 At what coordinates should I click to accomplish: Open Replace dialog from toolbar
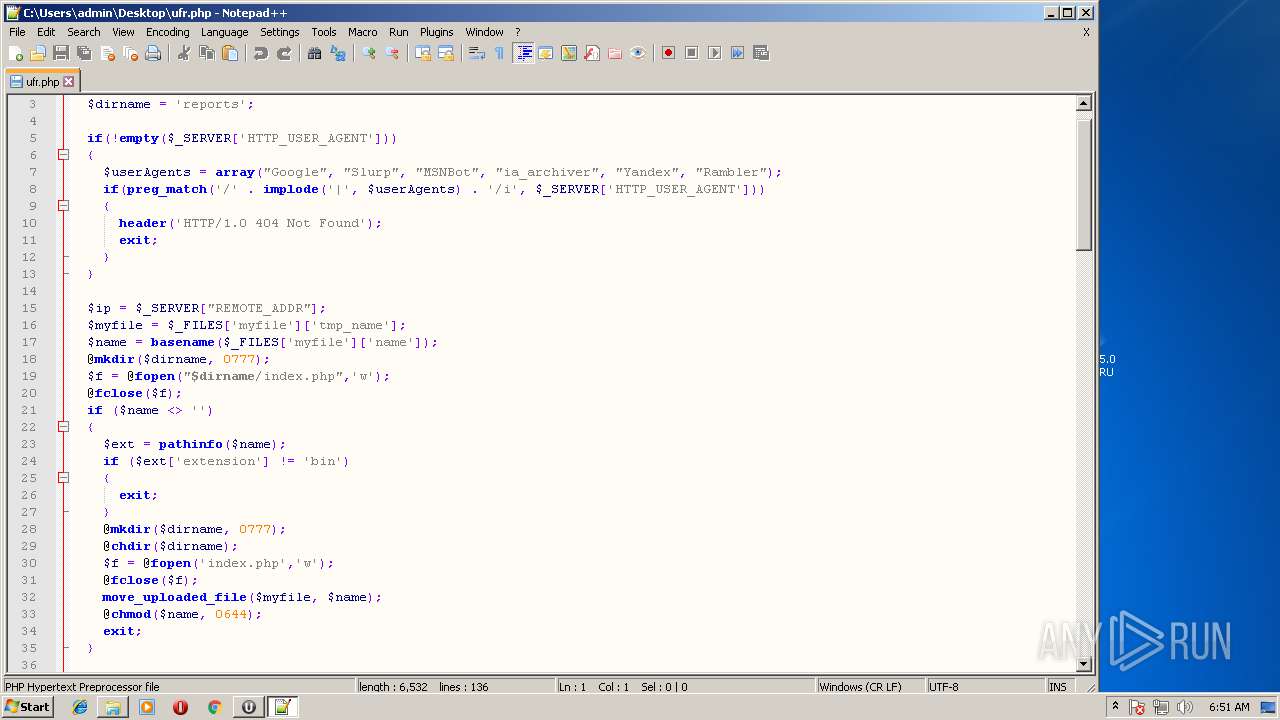[x=338, y=53]
